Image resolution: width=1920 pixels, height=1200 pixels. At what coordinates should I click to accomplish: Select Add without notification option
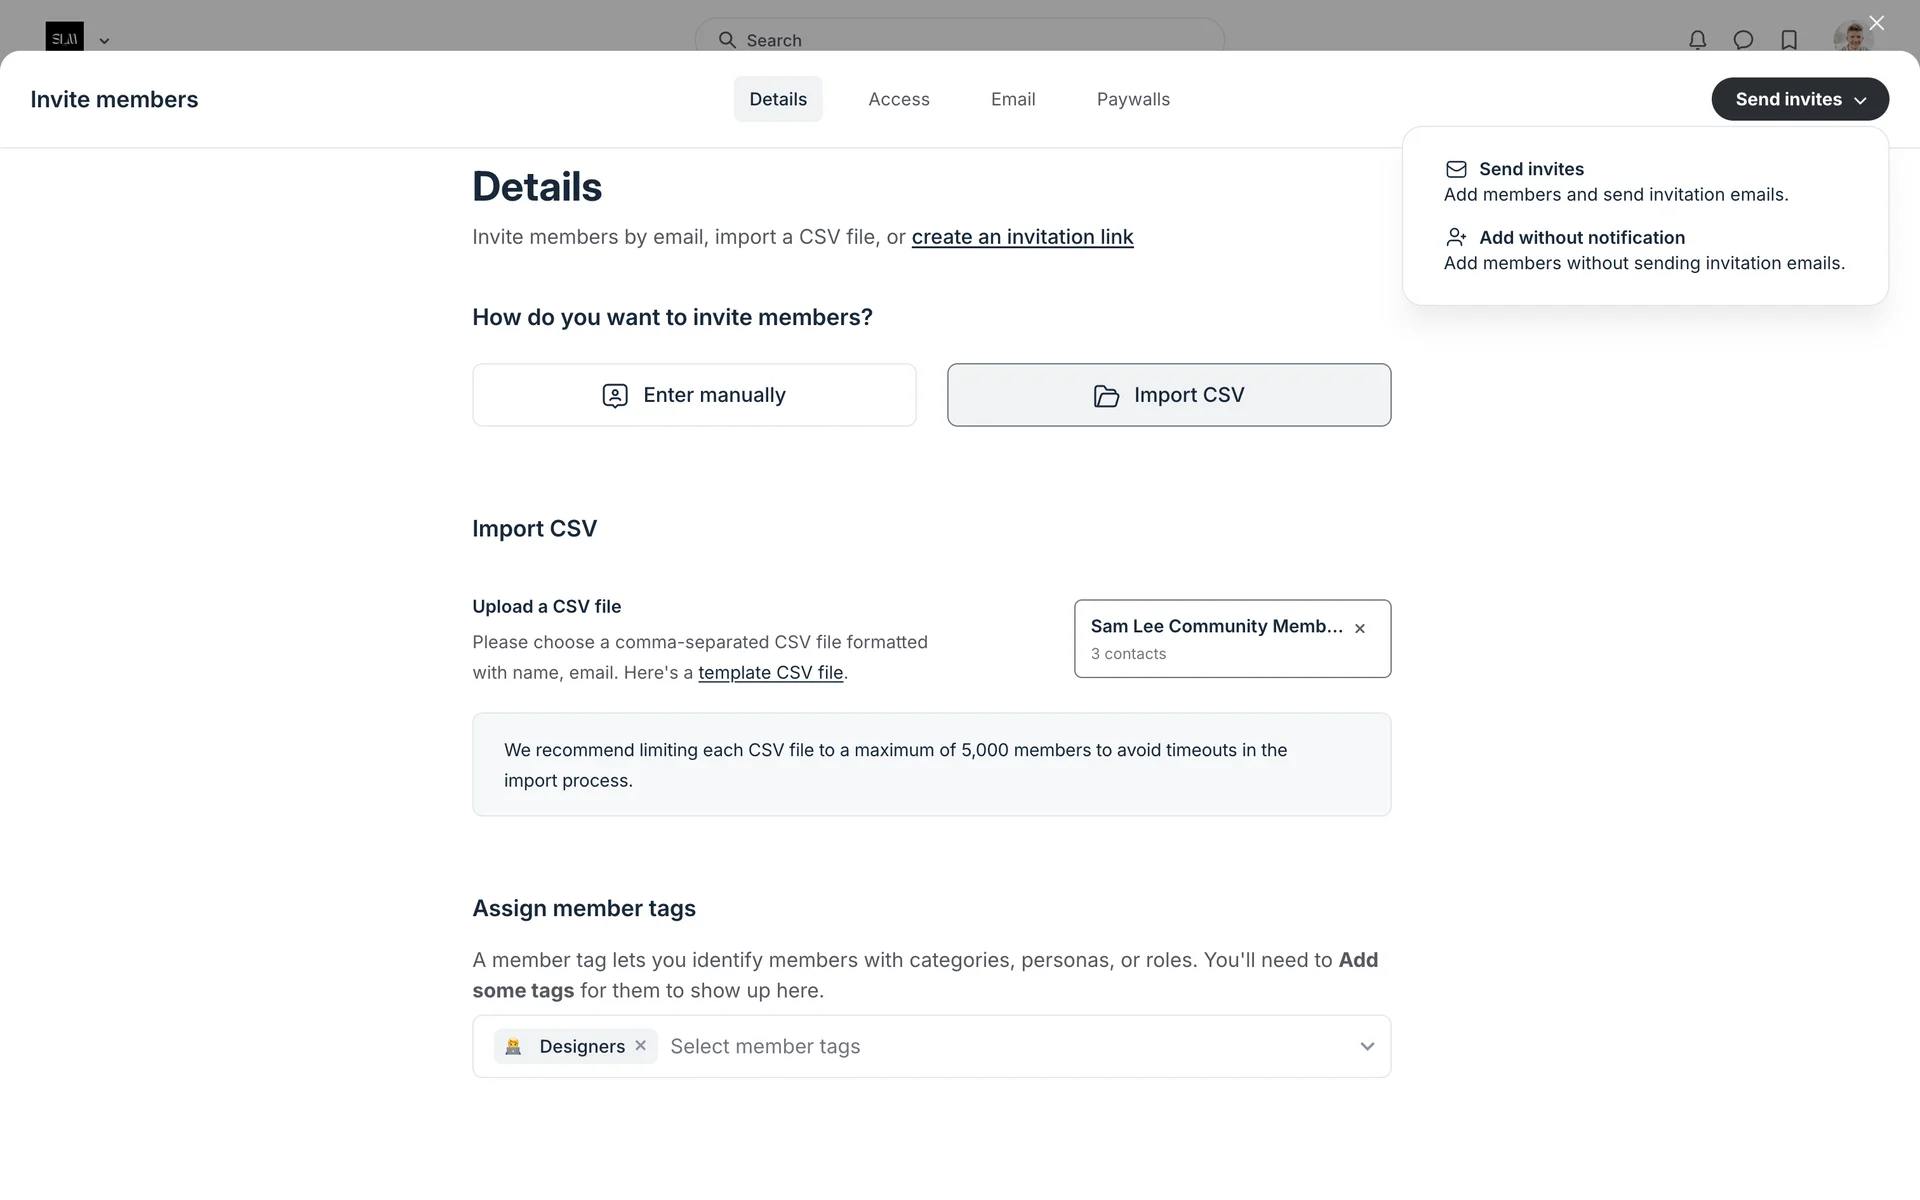click(1581, 238)
